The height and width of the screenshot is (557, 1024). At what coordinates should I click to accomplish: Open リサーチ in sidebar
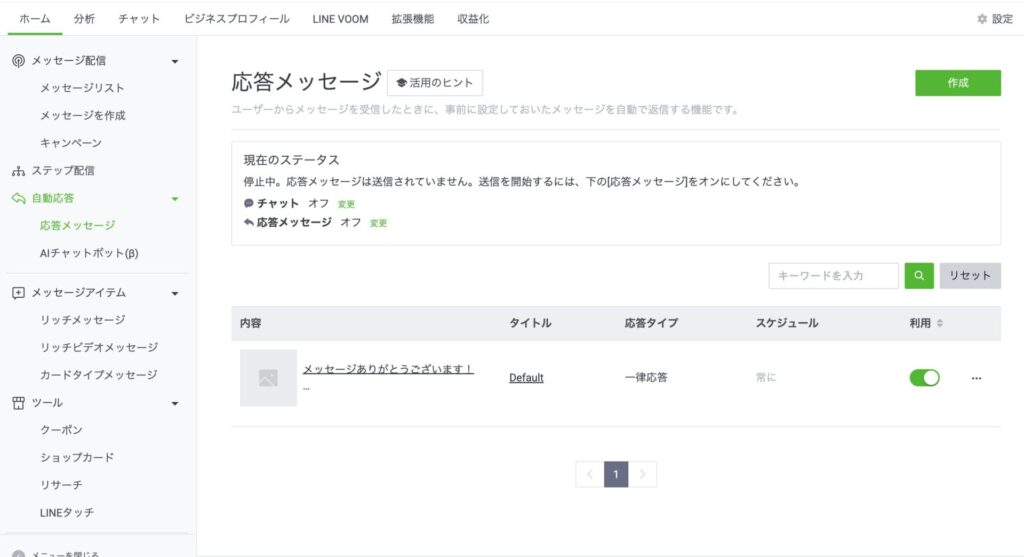61,485
